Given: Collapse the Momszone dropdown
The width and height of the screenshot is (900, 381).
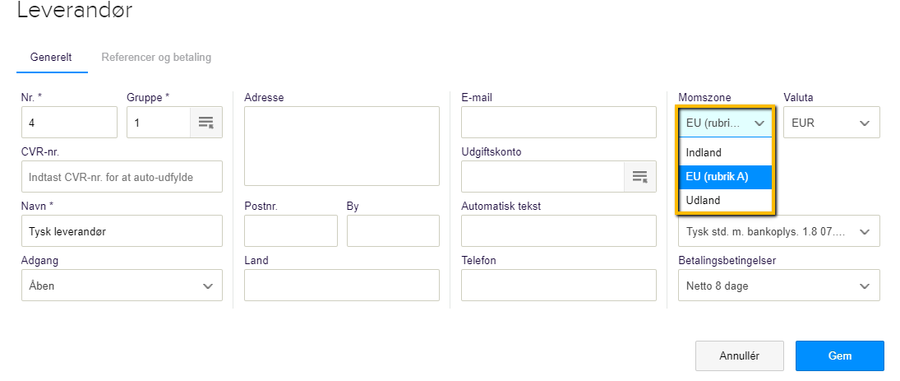Looking at the screenshot, I should pos(726,122).
